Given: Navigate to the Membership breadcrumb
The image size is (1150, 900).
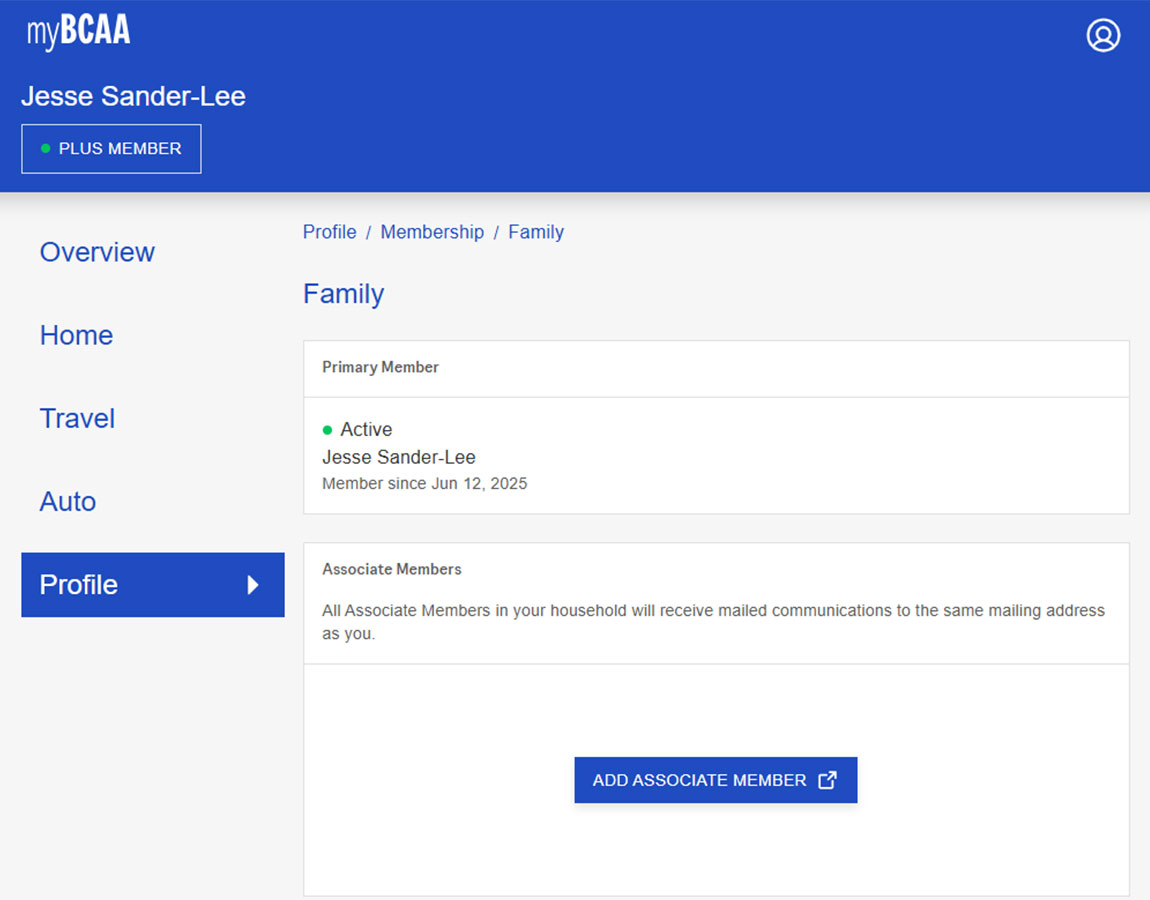Looking at the screenshot, I should coord(432,232).
